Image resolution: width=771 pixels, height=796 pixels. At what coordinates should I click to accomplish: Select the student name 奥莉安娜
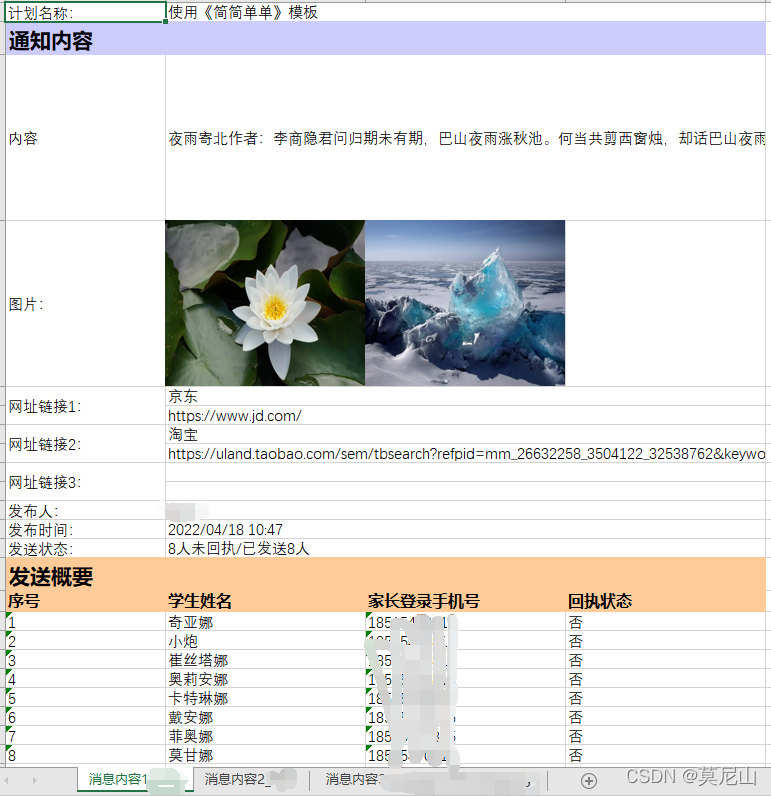265,679
